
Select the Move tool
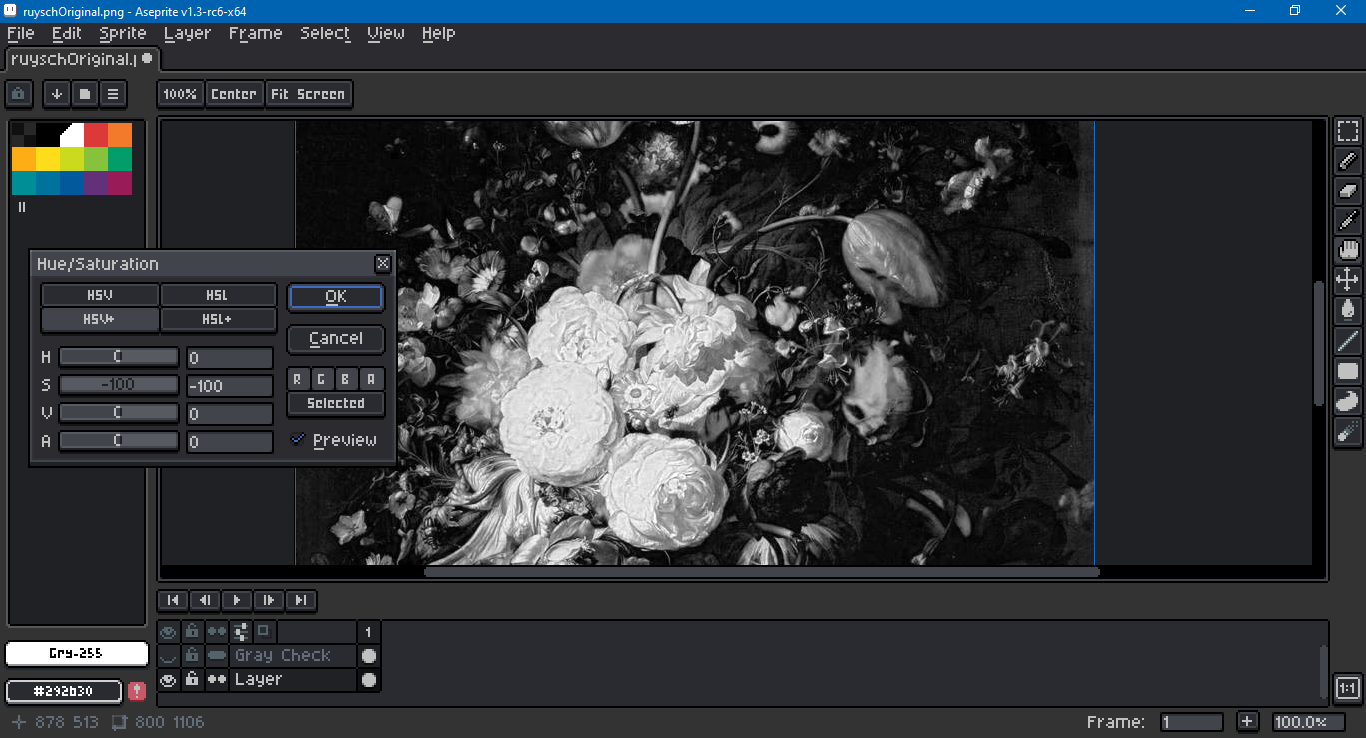1348,281
